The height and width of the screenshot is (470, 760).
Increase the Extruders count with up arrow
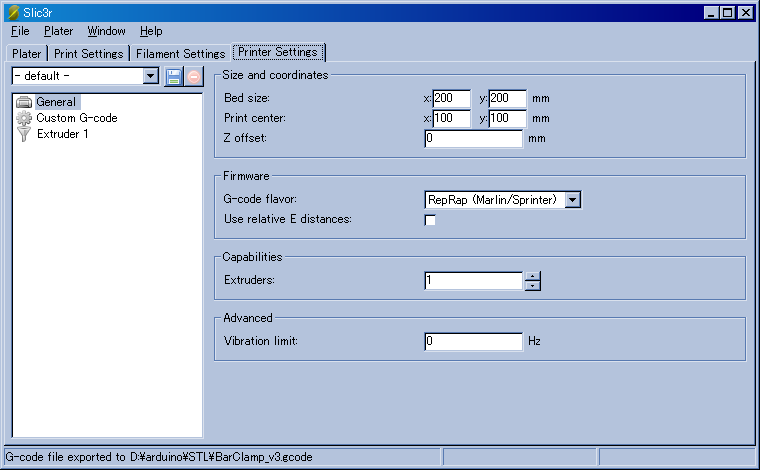(x=533, y=276)
